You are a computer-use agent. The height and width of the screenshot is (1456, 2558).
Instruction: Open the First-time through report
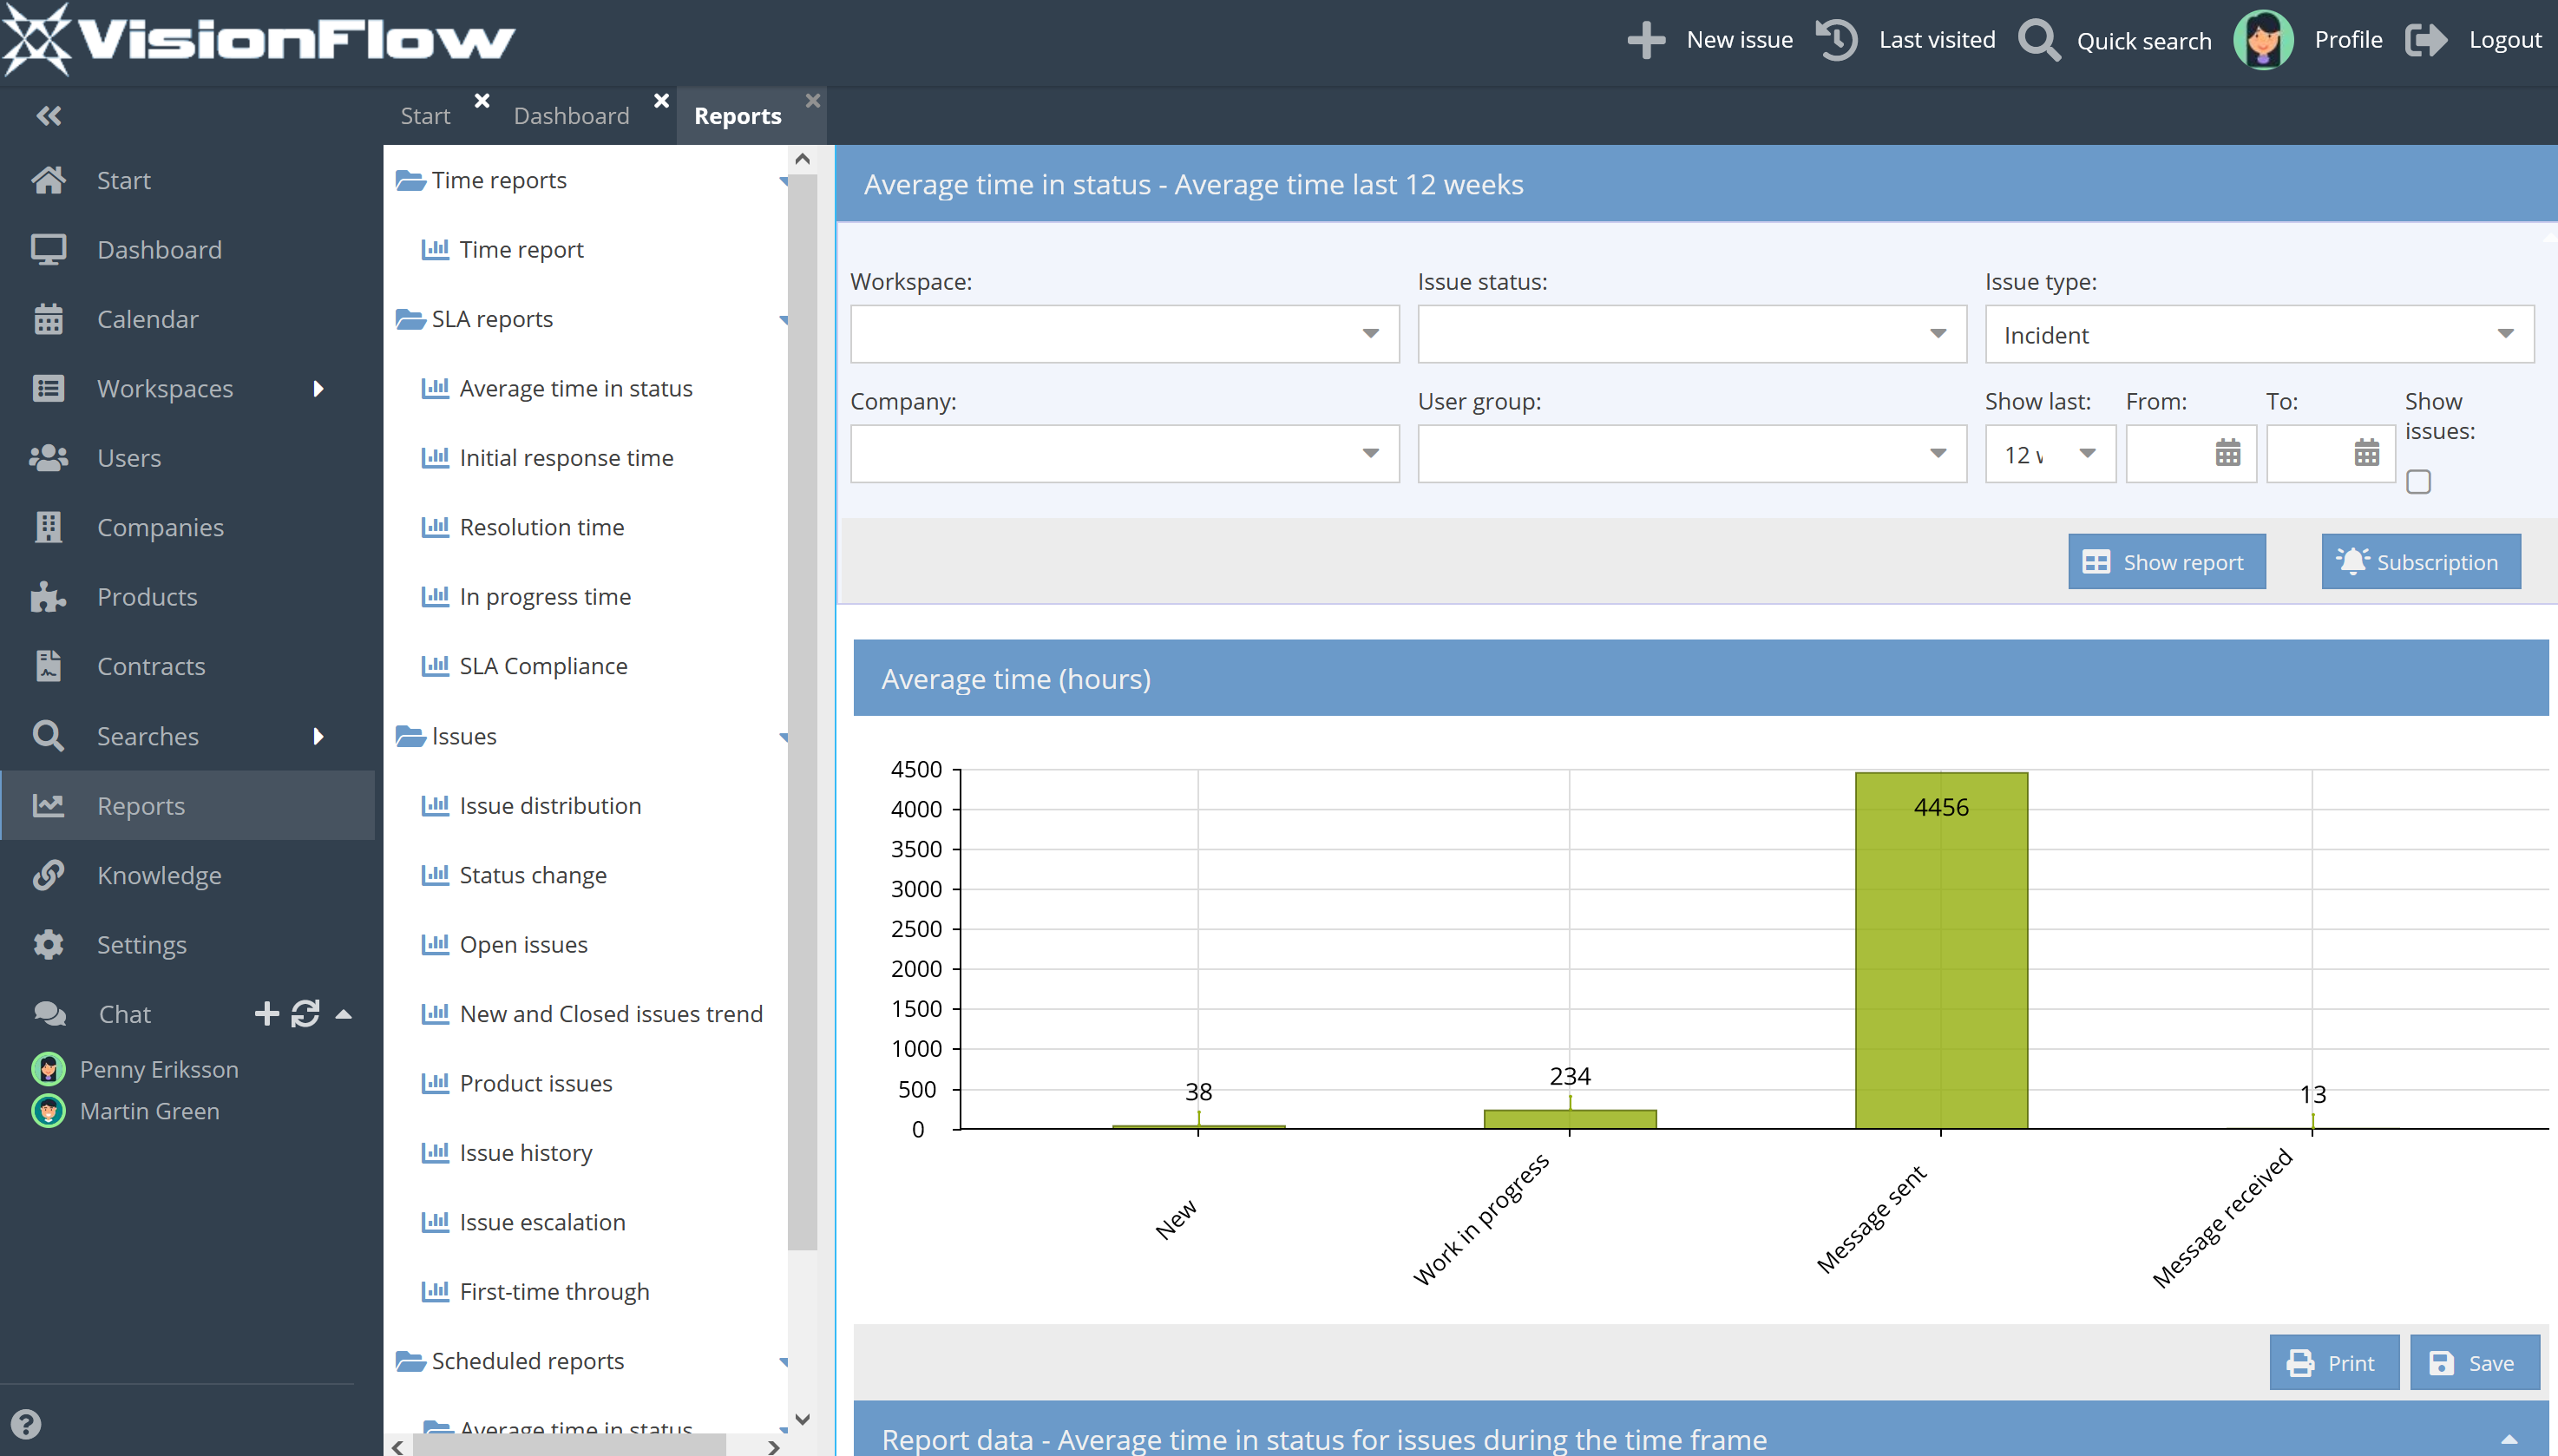tap(554, 1291)
